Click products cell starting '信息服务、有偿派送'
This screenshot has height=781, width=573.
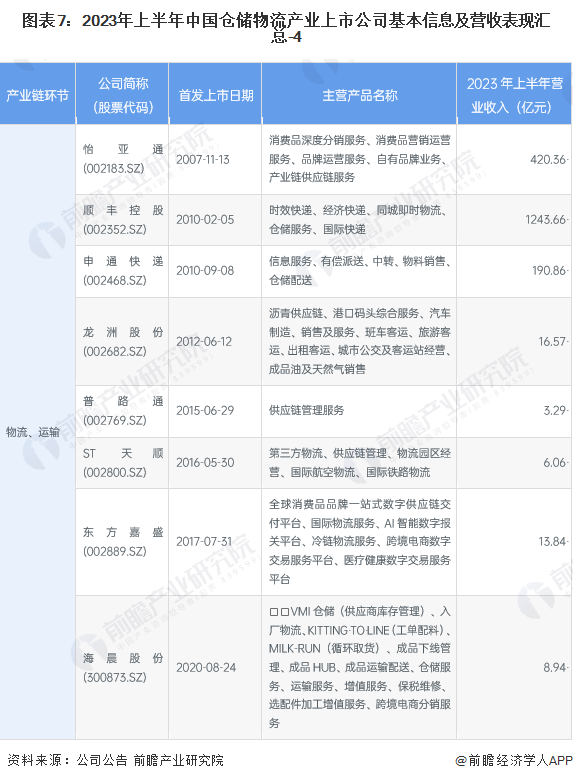[x=359, y=271]
